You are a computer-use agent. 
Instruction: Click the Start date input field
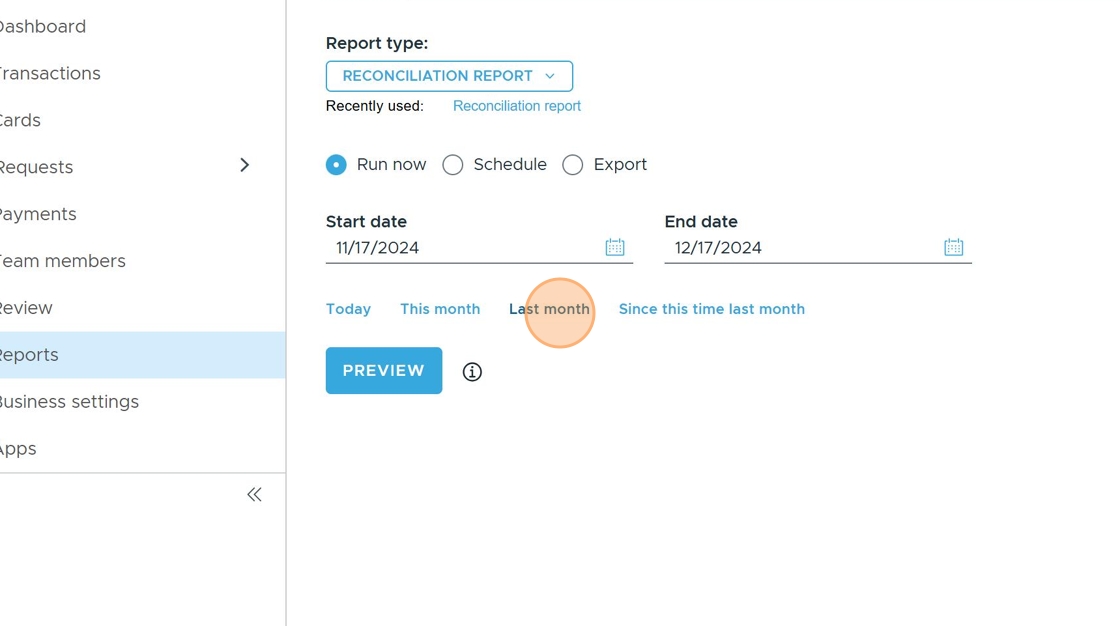[460, 248]
